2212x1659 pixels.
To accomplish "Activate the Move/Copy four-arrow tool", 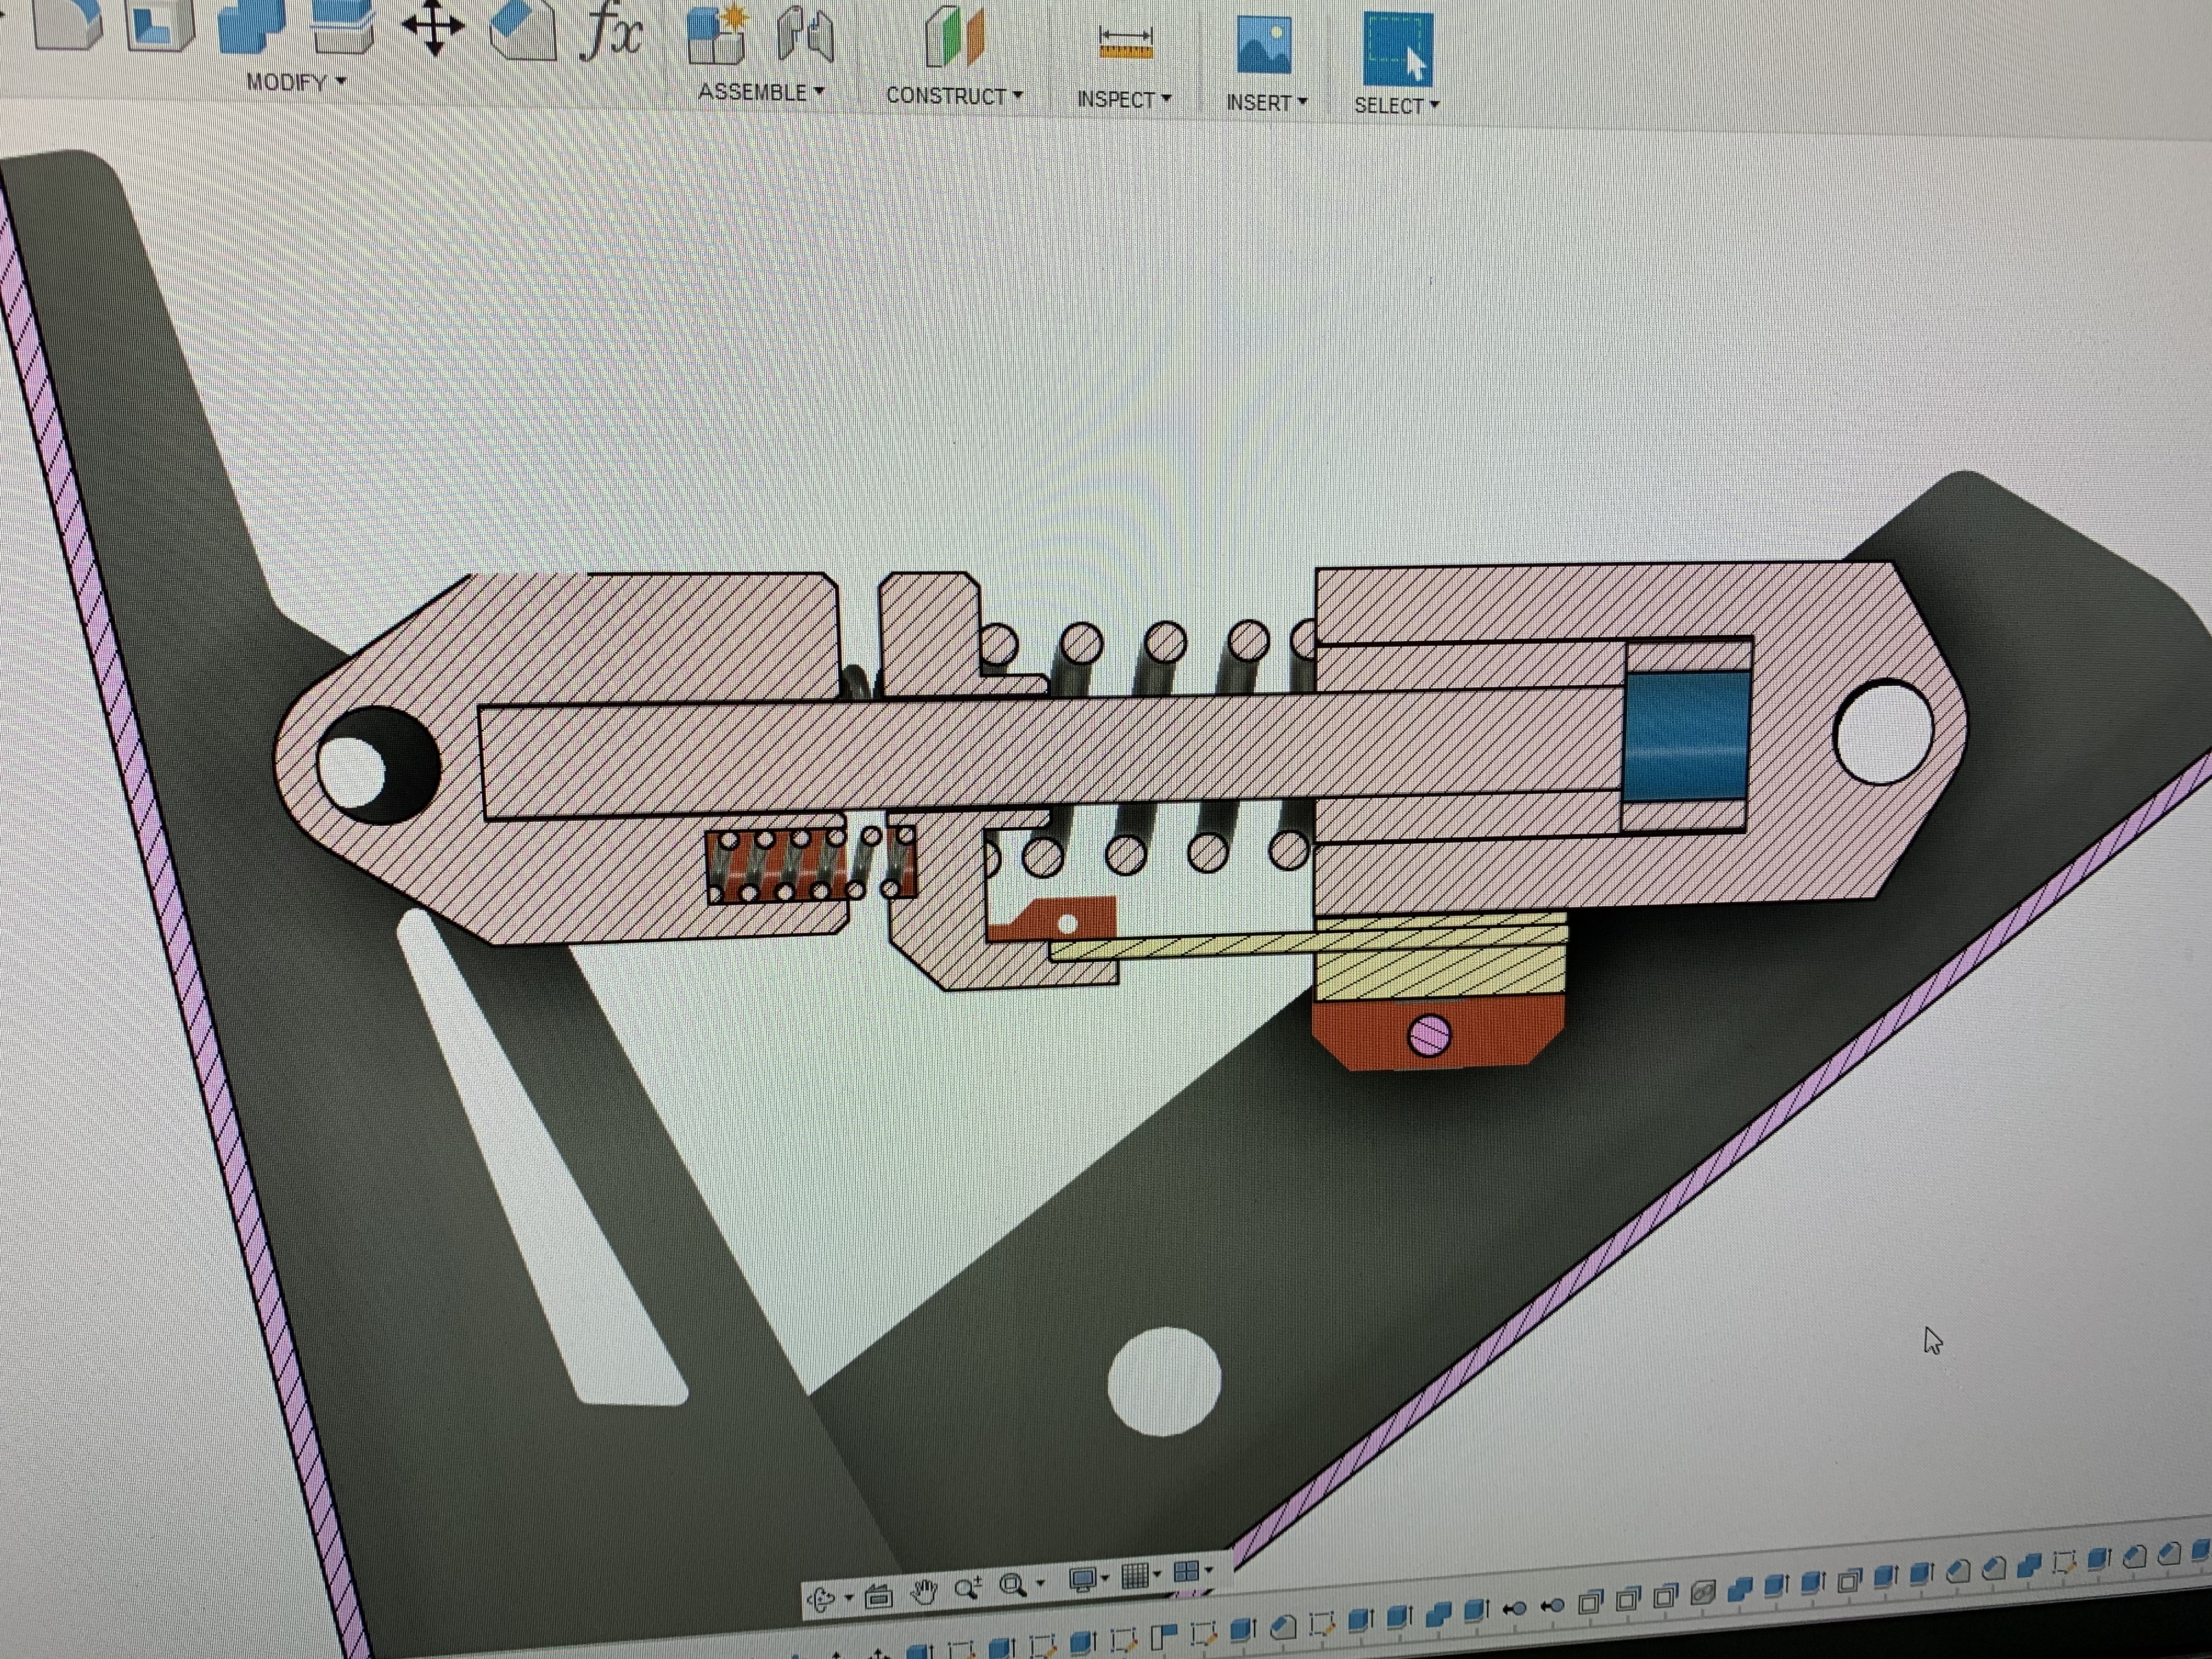I will pos(433,28).
